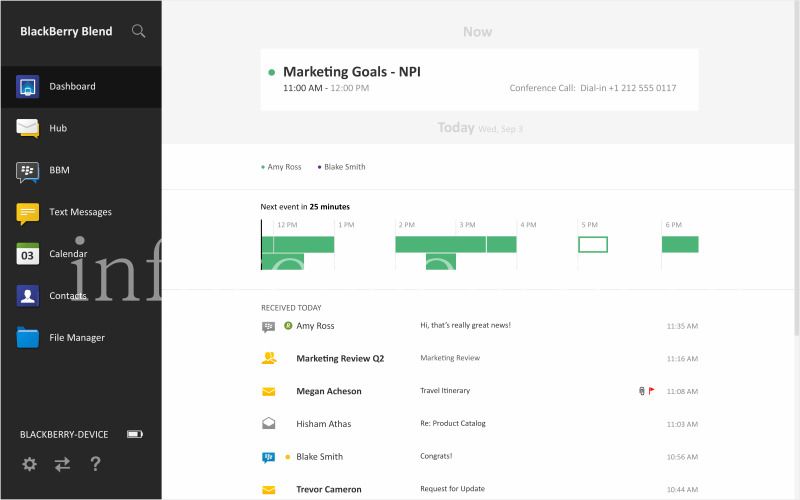800x500 pixels.
Task: Click the opened-mail icon for Hisham Athas
Action: pyautogui.click(x=268, y=423)
